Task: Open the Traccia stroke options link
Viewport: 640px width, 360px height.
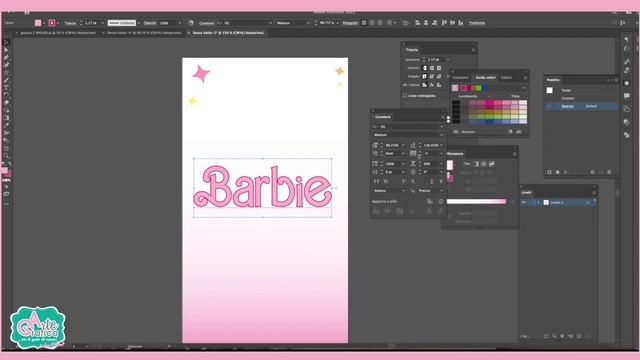Action: [70, 23]
